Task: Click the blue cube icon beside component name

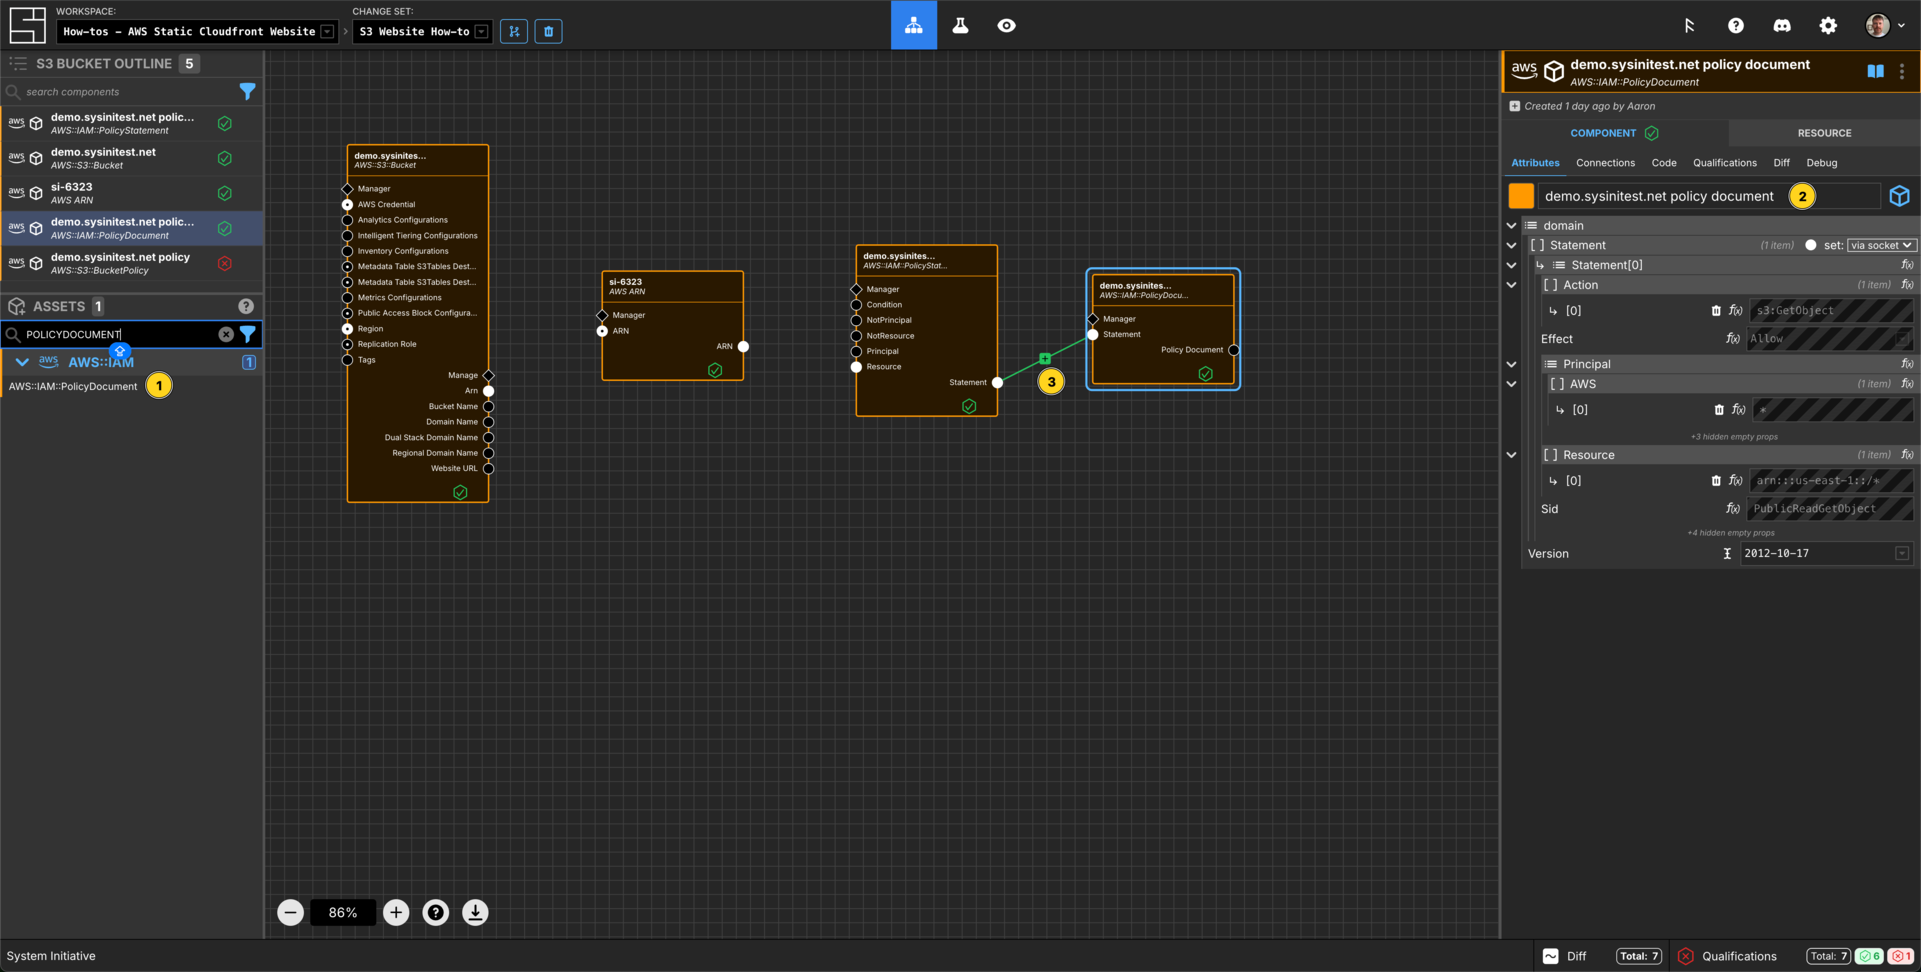Action: [1899, 196]
